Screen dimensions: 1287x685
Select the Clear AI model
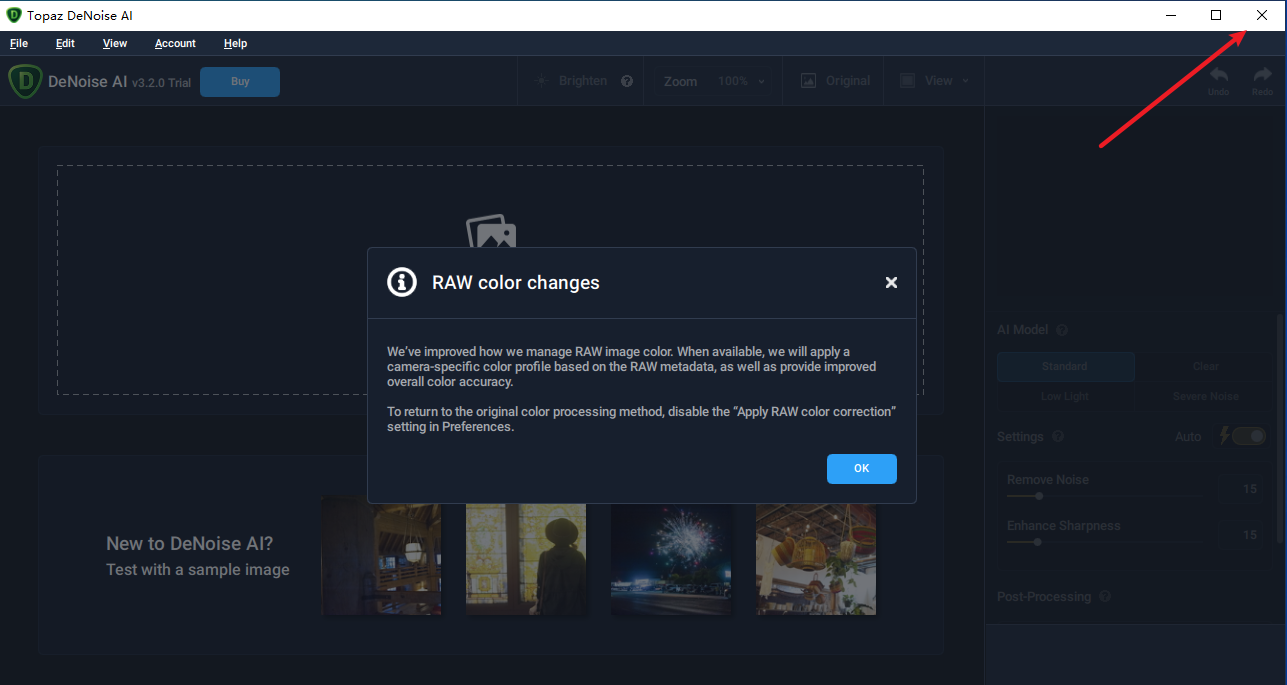click(x=1205, y=366)
